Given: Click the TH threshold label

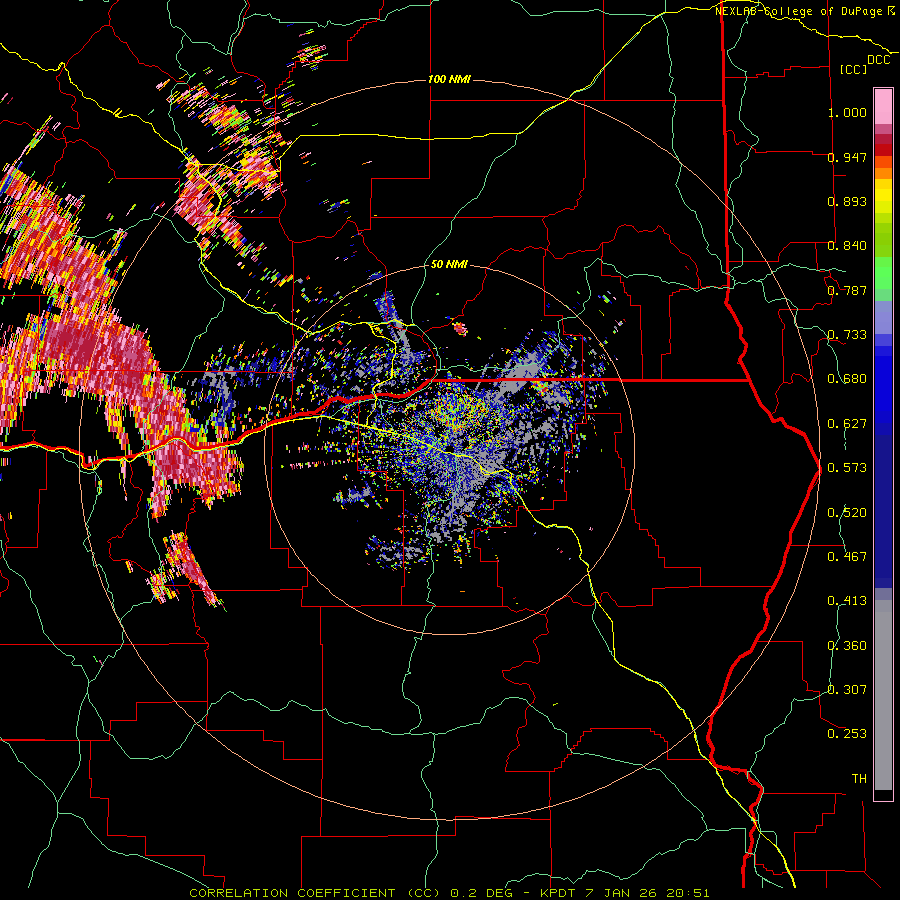Looking at the screenshot, I should coord(859,779).
